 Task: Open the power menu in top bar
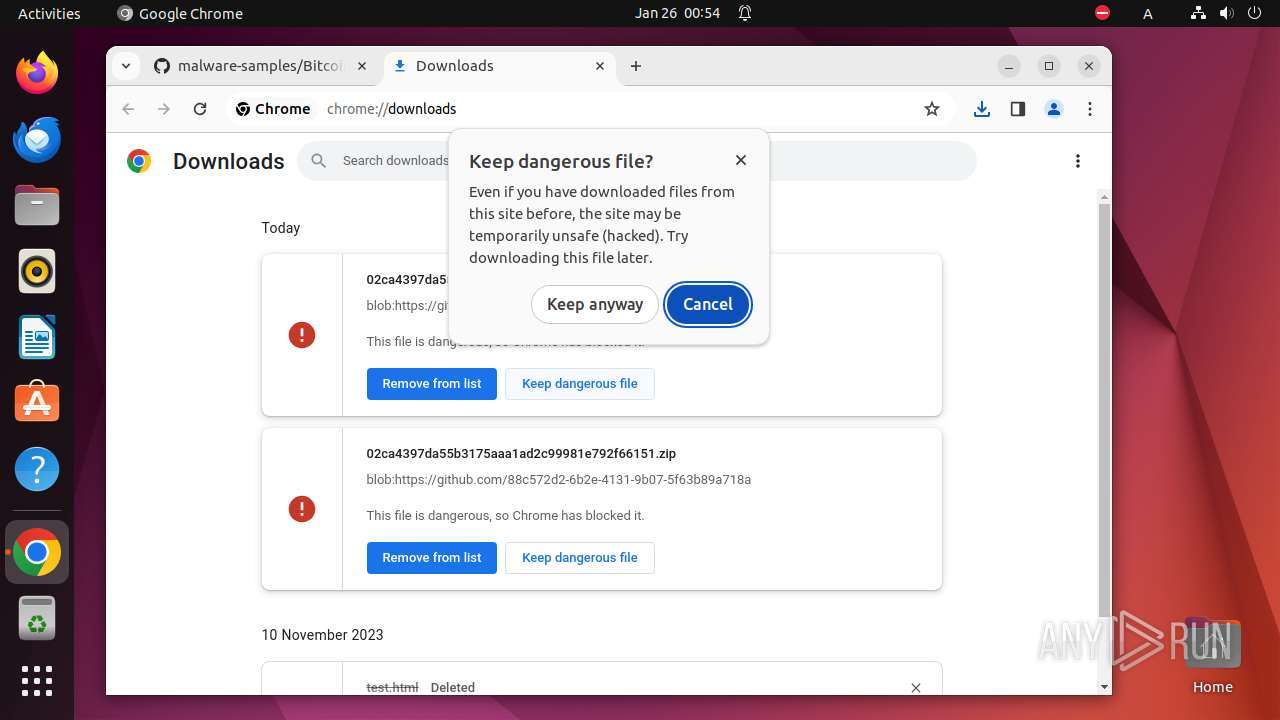tap(1254, 13)
